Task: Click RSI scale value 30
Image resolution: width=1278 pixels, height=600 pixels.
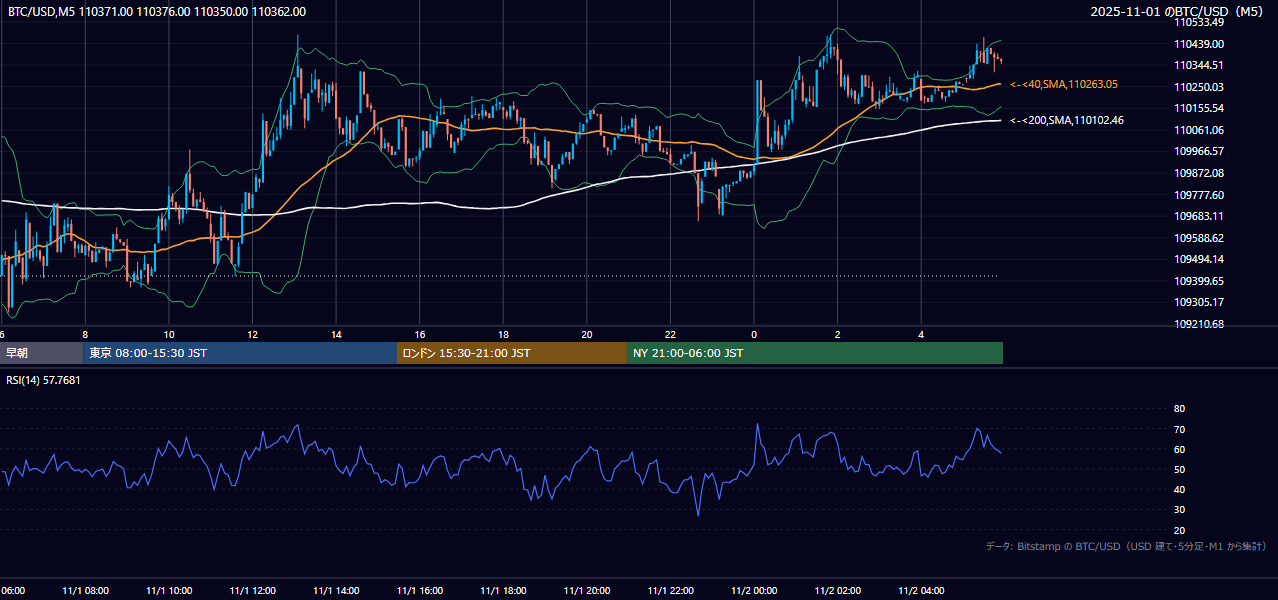Action: (x=1179, y=510)
